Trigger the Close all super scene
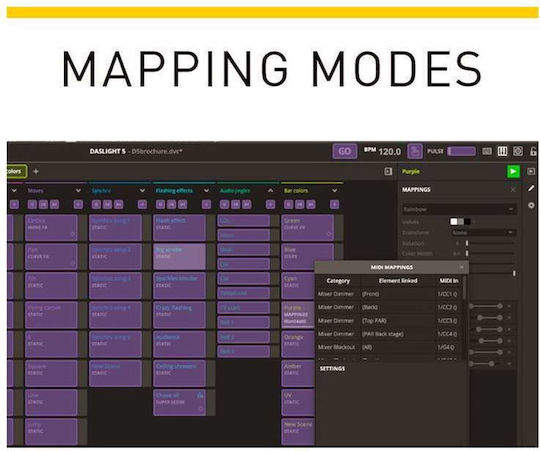 click(x=179, y=402)
